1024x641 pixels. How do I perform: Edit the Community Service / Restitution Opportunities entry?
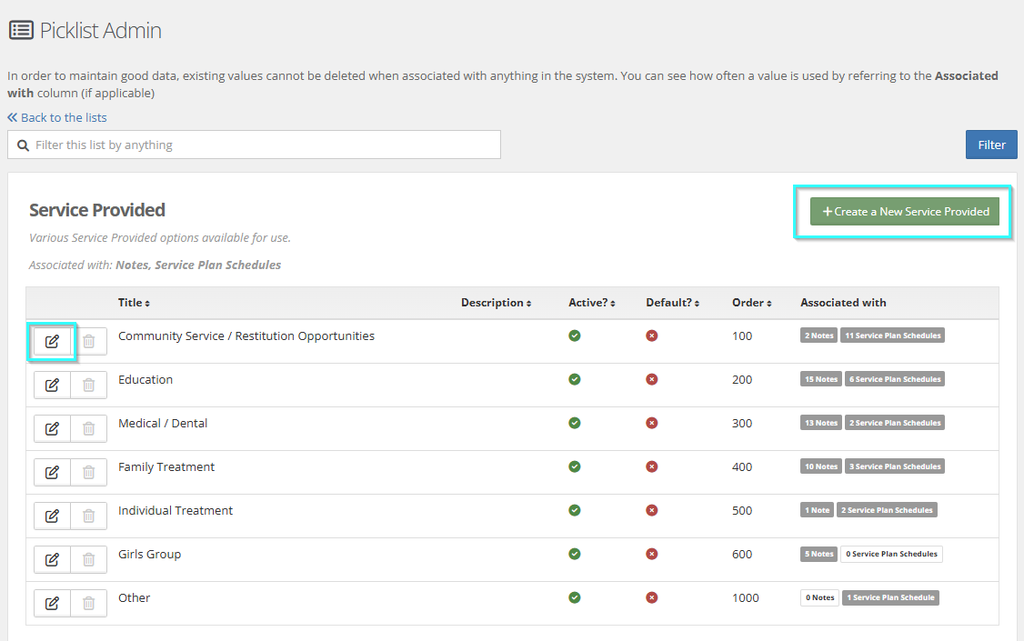(x=52, y=341)
